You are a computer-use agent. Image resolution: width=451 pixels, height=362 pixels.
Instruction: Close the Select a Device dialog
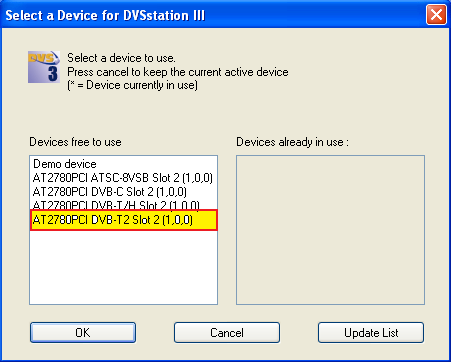pyautogui.click(x=436, y=15)
